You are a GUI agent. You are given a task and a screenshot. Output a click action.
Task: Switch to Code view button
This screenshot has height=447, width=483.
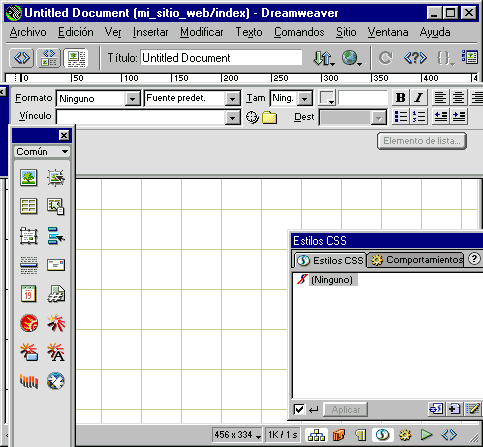[x=22, y=58]
